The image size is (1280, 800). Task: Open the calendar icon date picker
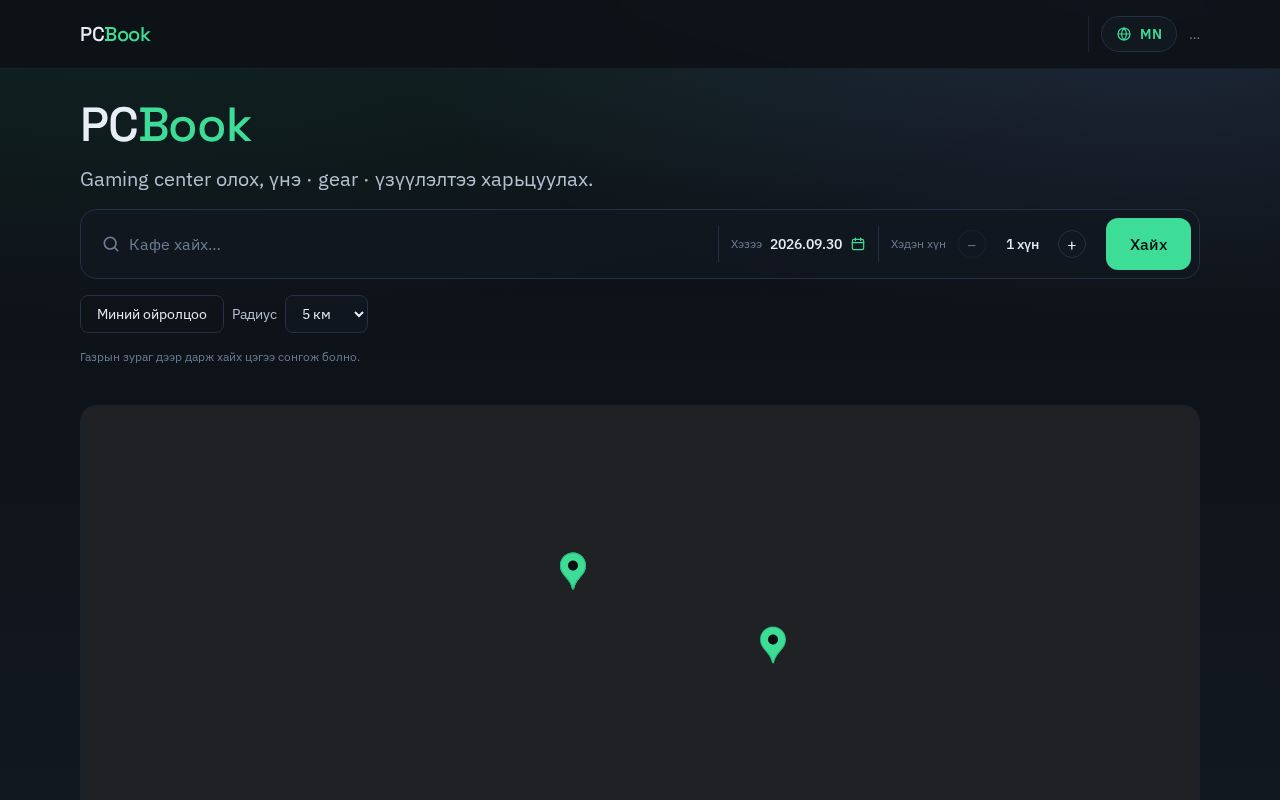pyautogui.click(x=858, y=244)
